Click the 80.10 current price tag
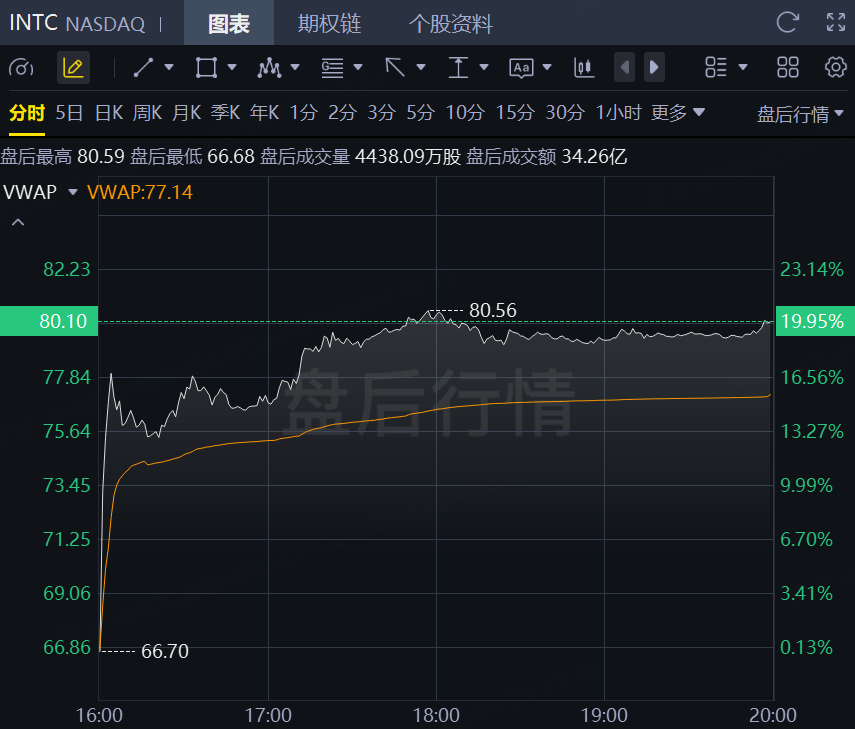Screen dimensions: 855x729 coord(49,321)
